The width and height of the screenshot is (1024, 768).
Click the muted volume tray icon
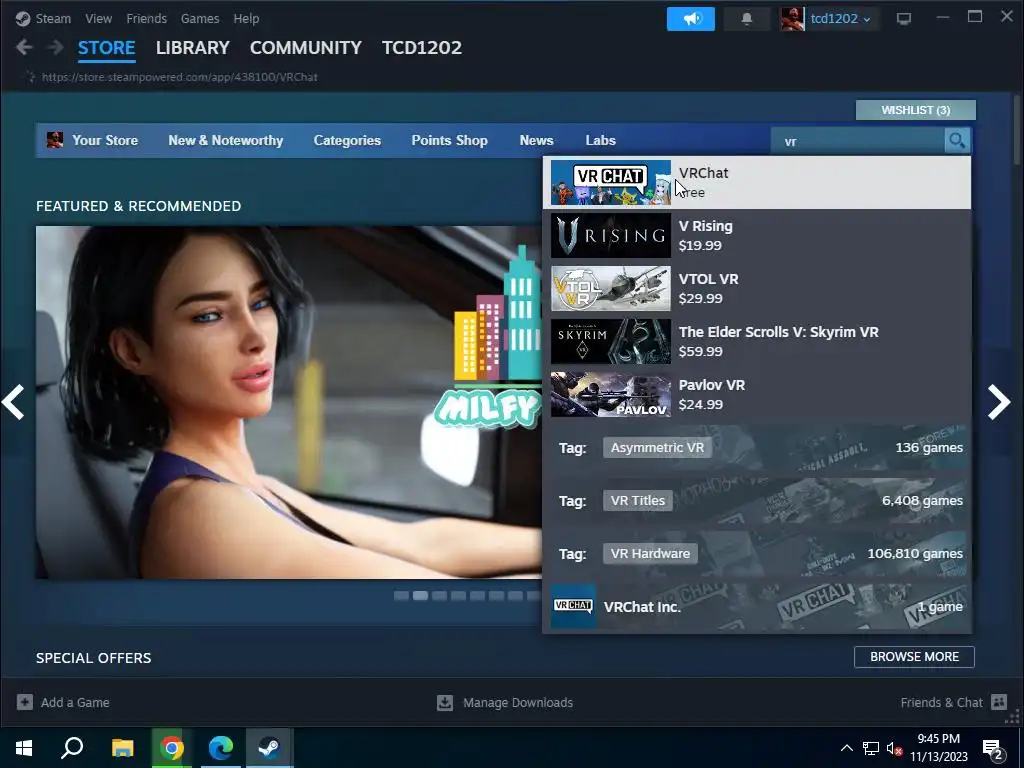pyautogui.click(x=893, y=748)
